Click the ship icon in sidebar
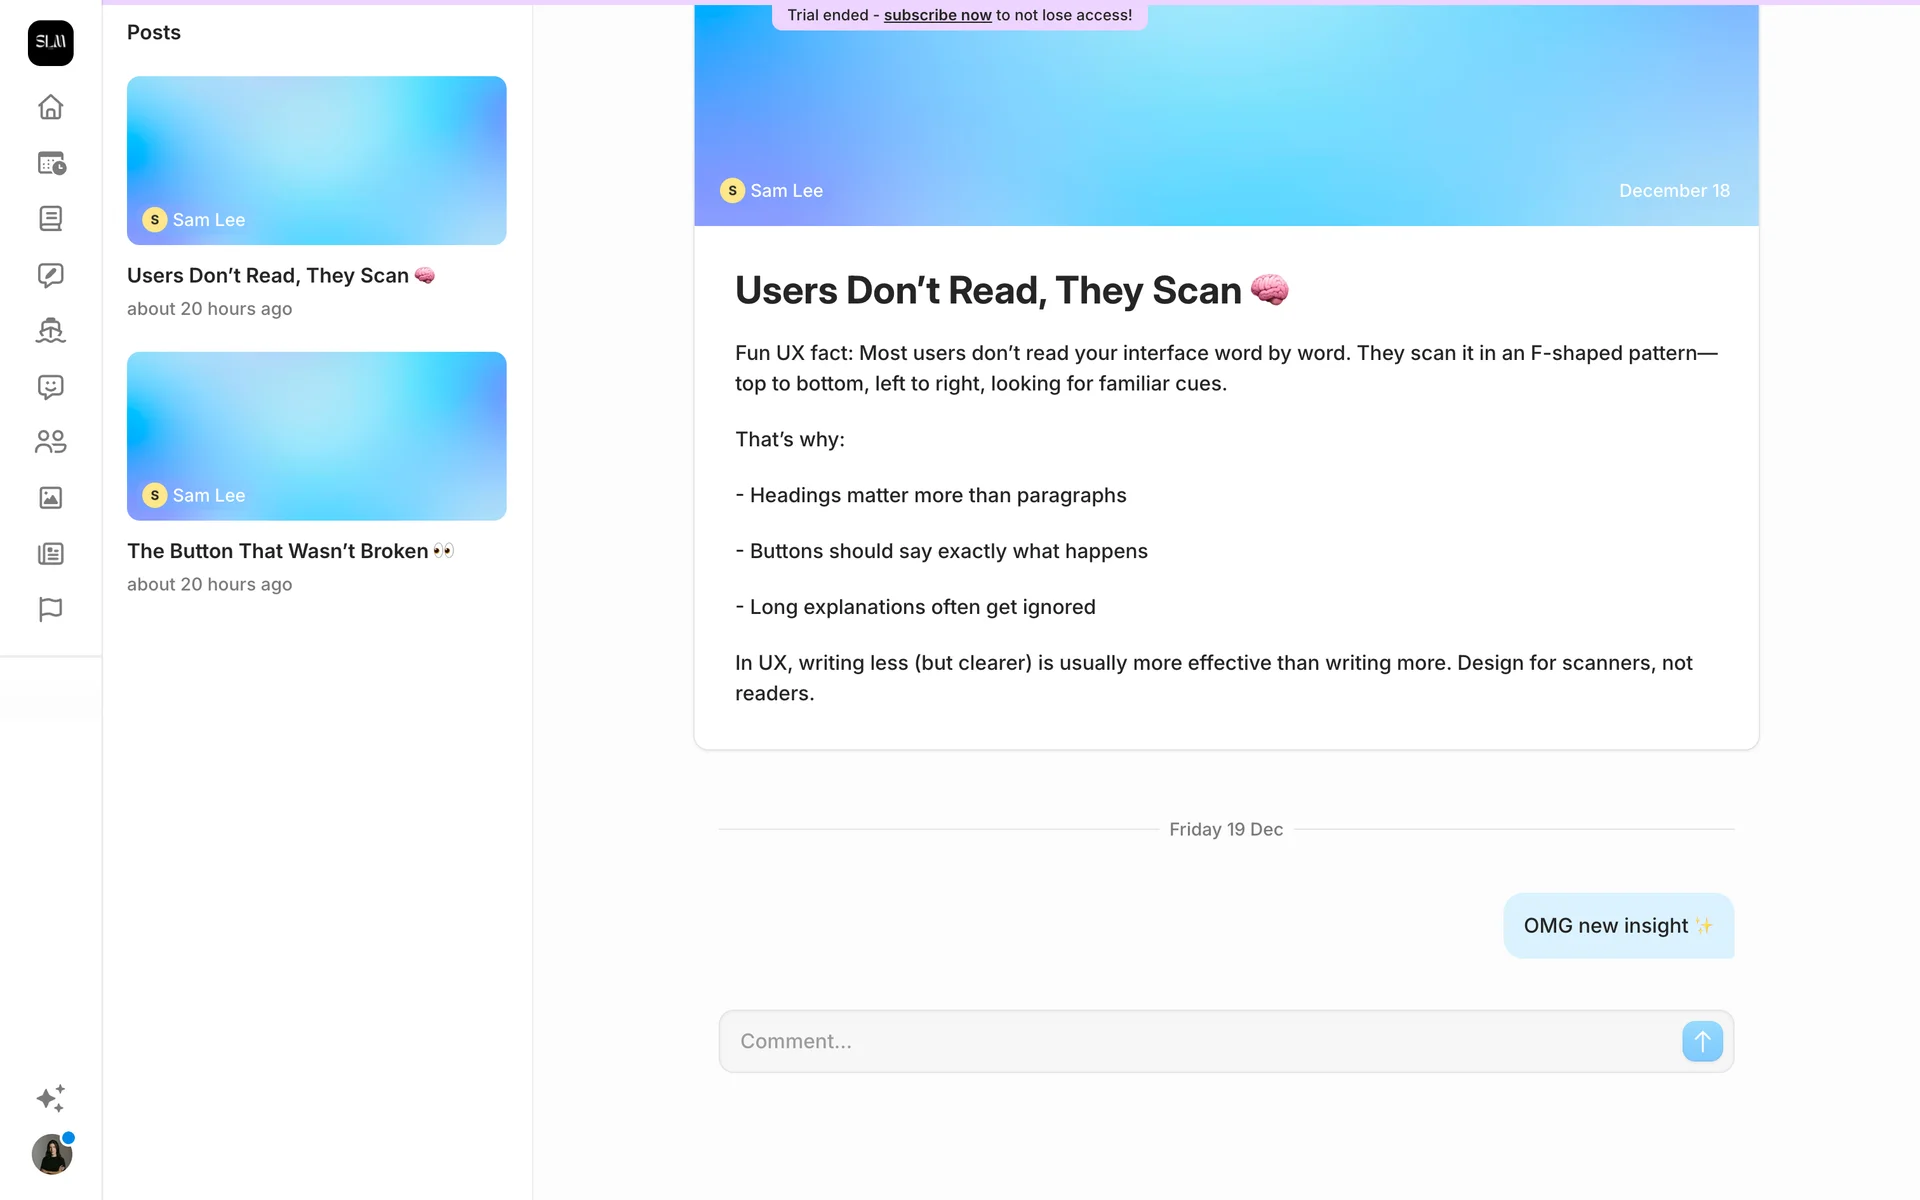The width and height of the screenshot is (1920, 1200). [50, 330]
